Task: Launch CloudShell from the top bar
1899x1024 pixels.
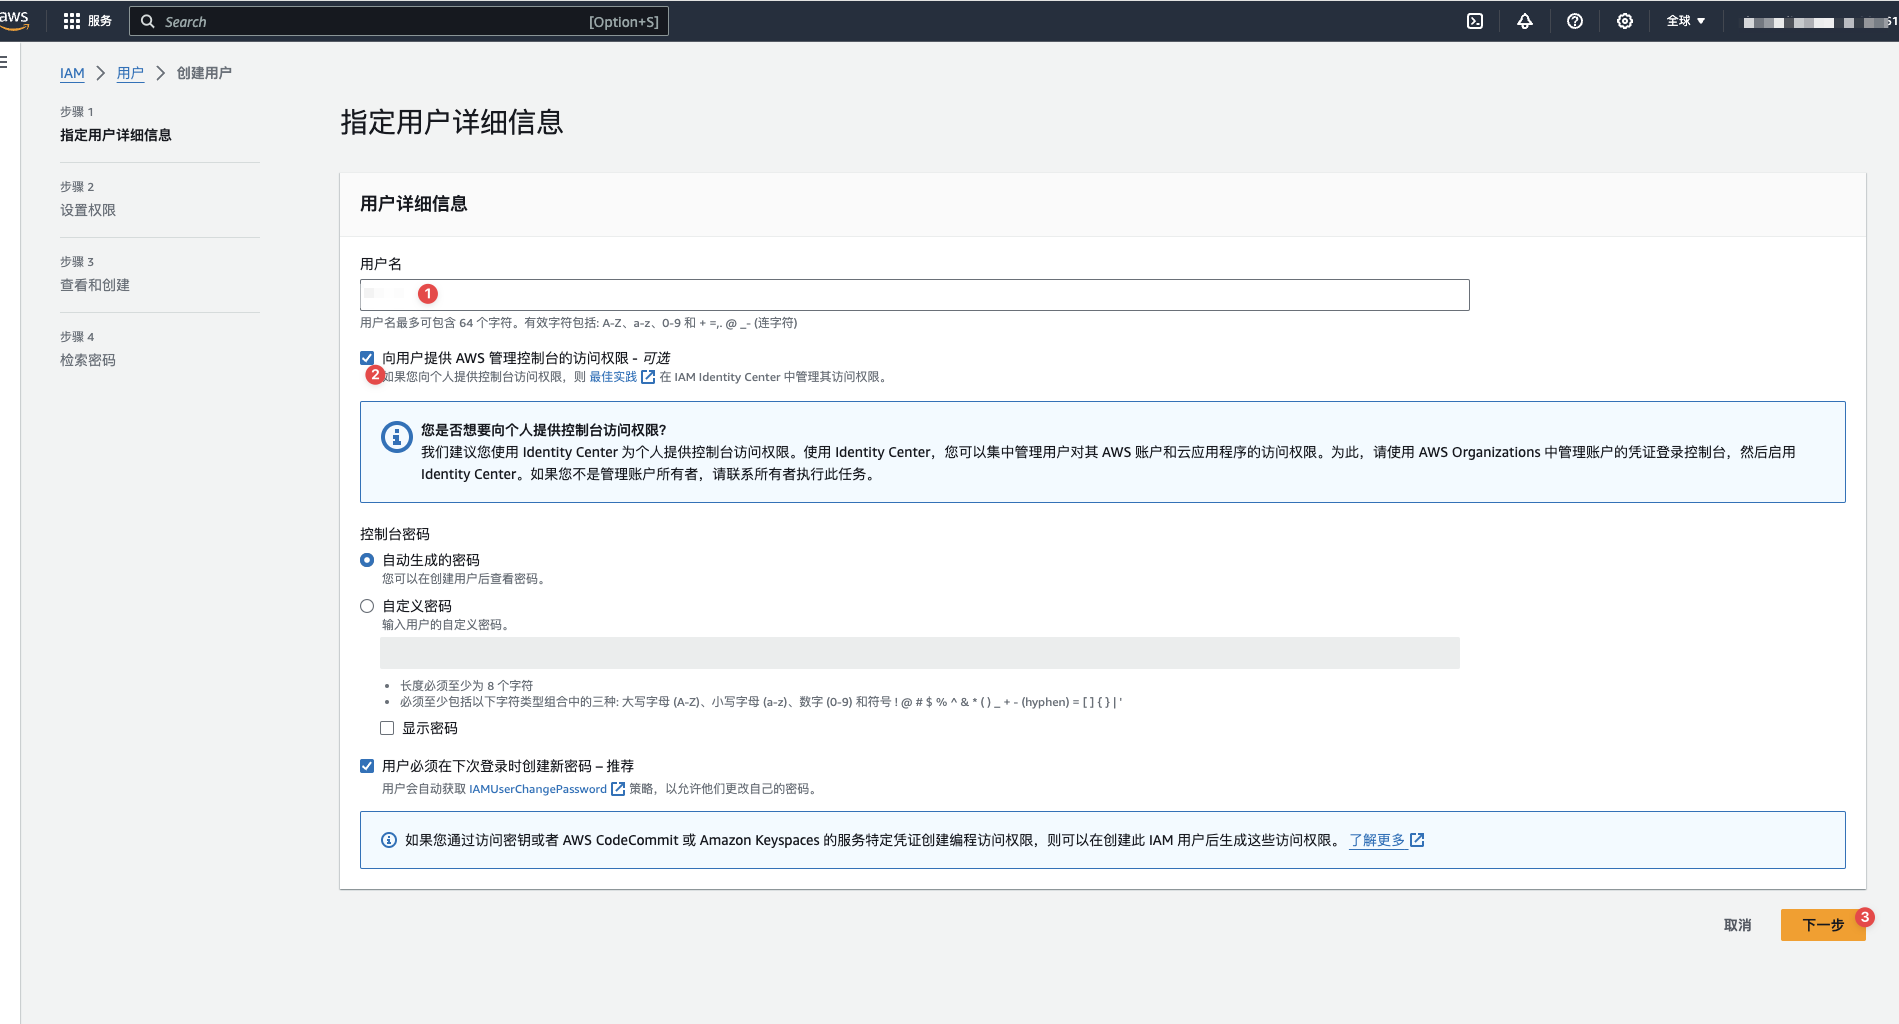Action: click(x=1475, y=21)
